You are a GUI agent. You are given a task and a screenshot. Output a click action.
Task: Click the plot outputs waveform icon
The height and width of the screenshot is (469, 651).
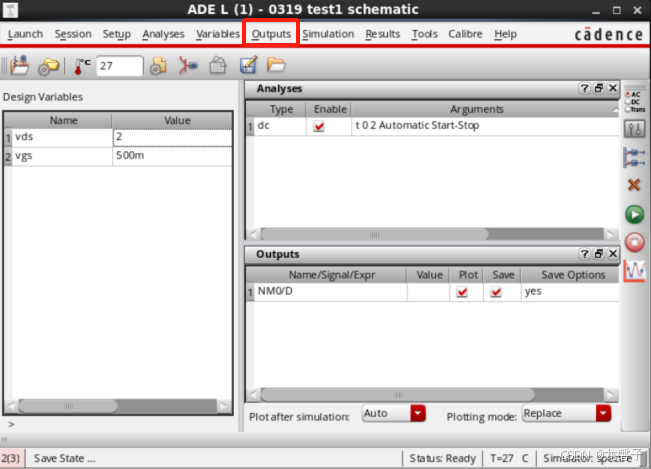(634, 271)
